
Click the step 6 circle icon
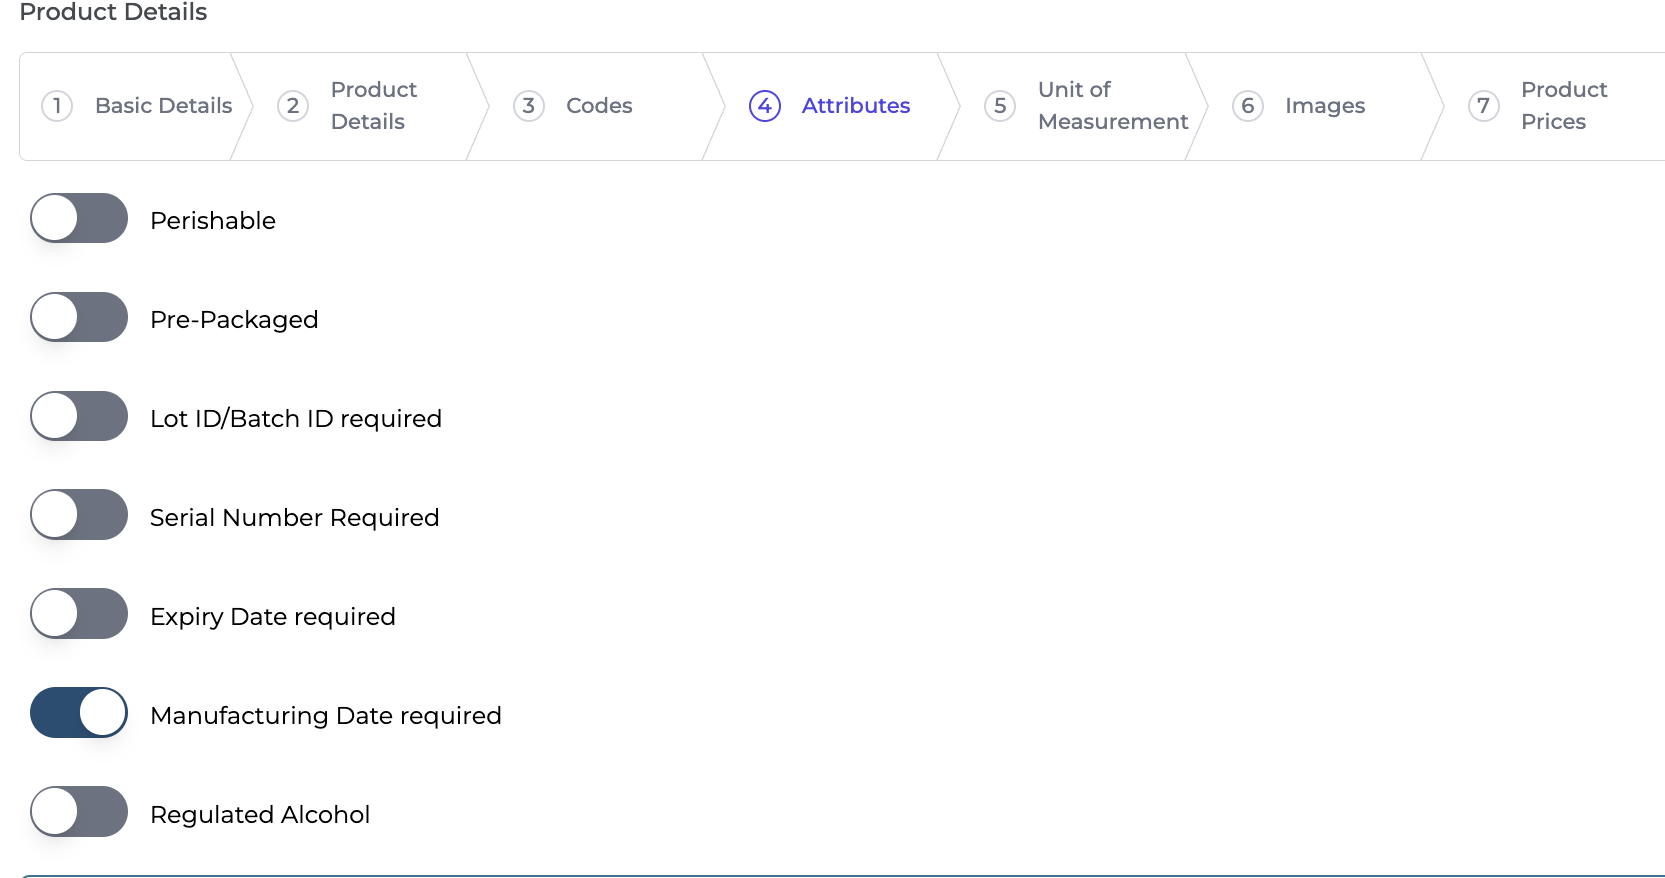1248,106
